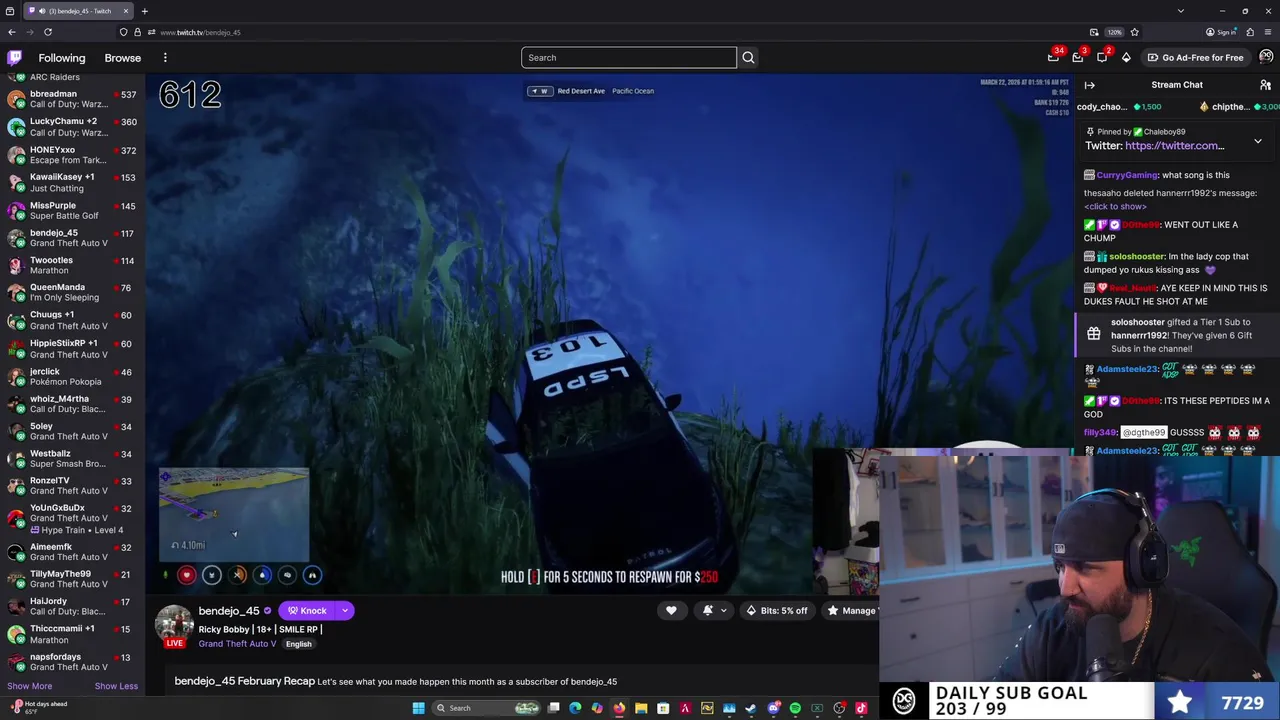Open Twitch notifications inbox icon
This screenshot has height=720, width=1280.
coord(1078,57)
